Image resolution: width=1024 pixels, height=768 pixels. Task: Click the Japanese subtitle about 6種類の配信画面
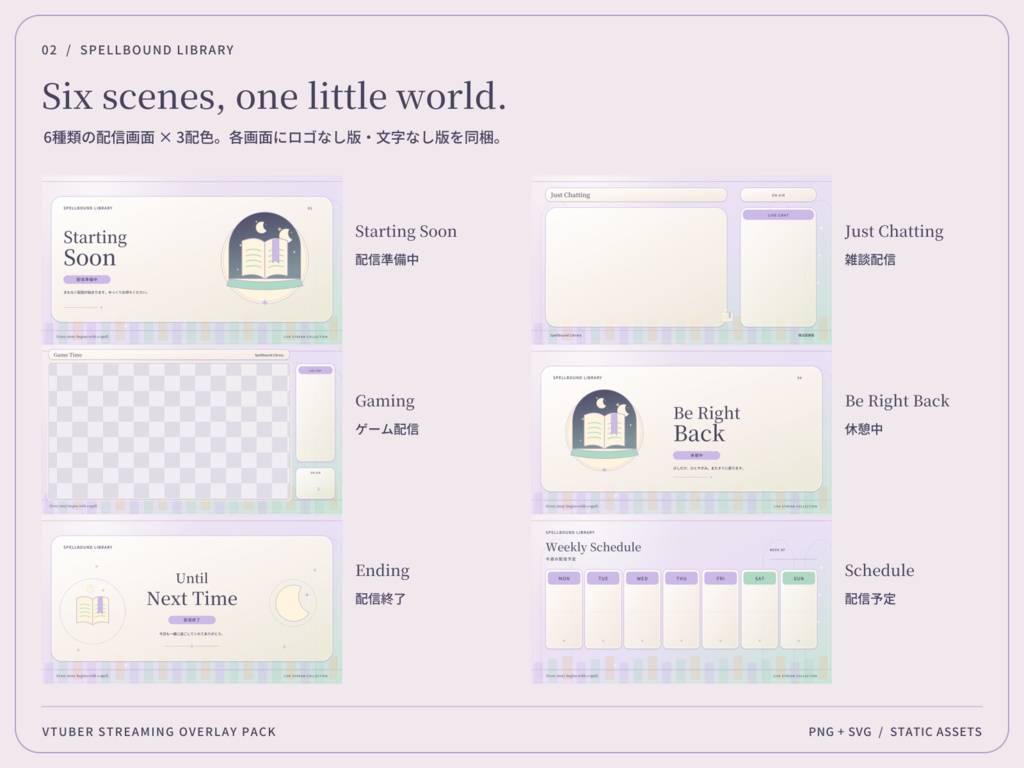[x=272, y=137]
